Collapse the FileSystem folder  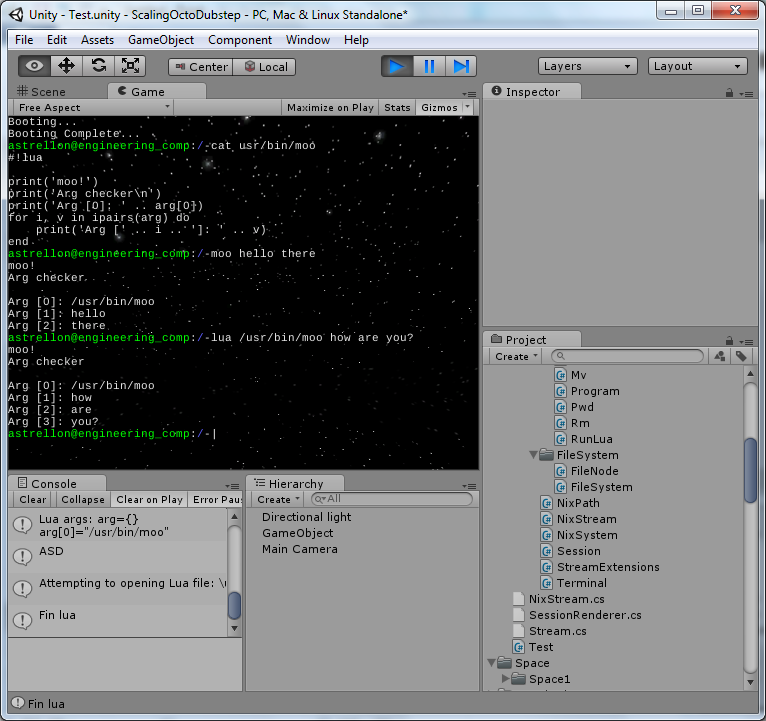pyautogui.click(x=533, y=455)
